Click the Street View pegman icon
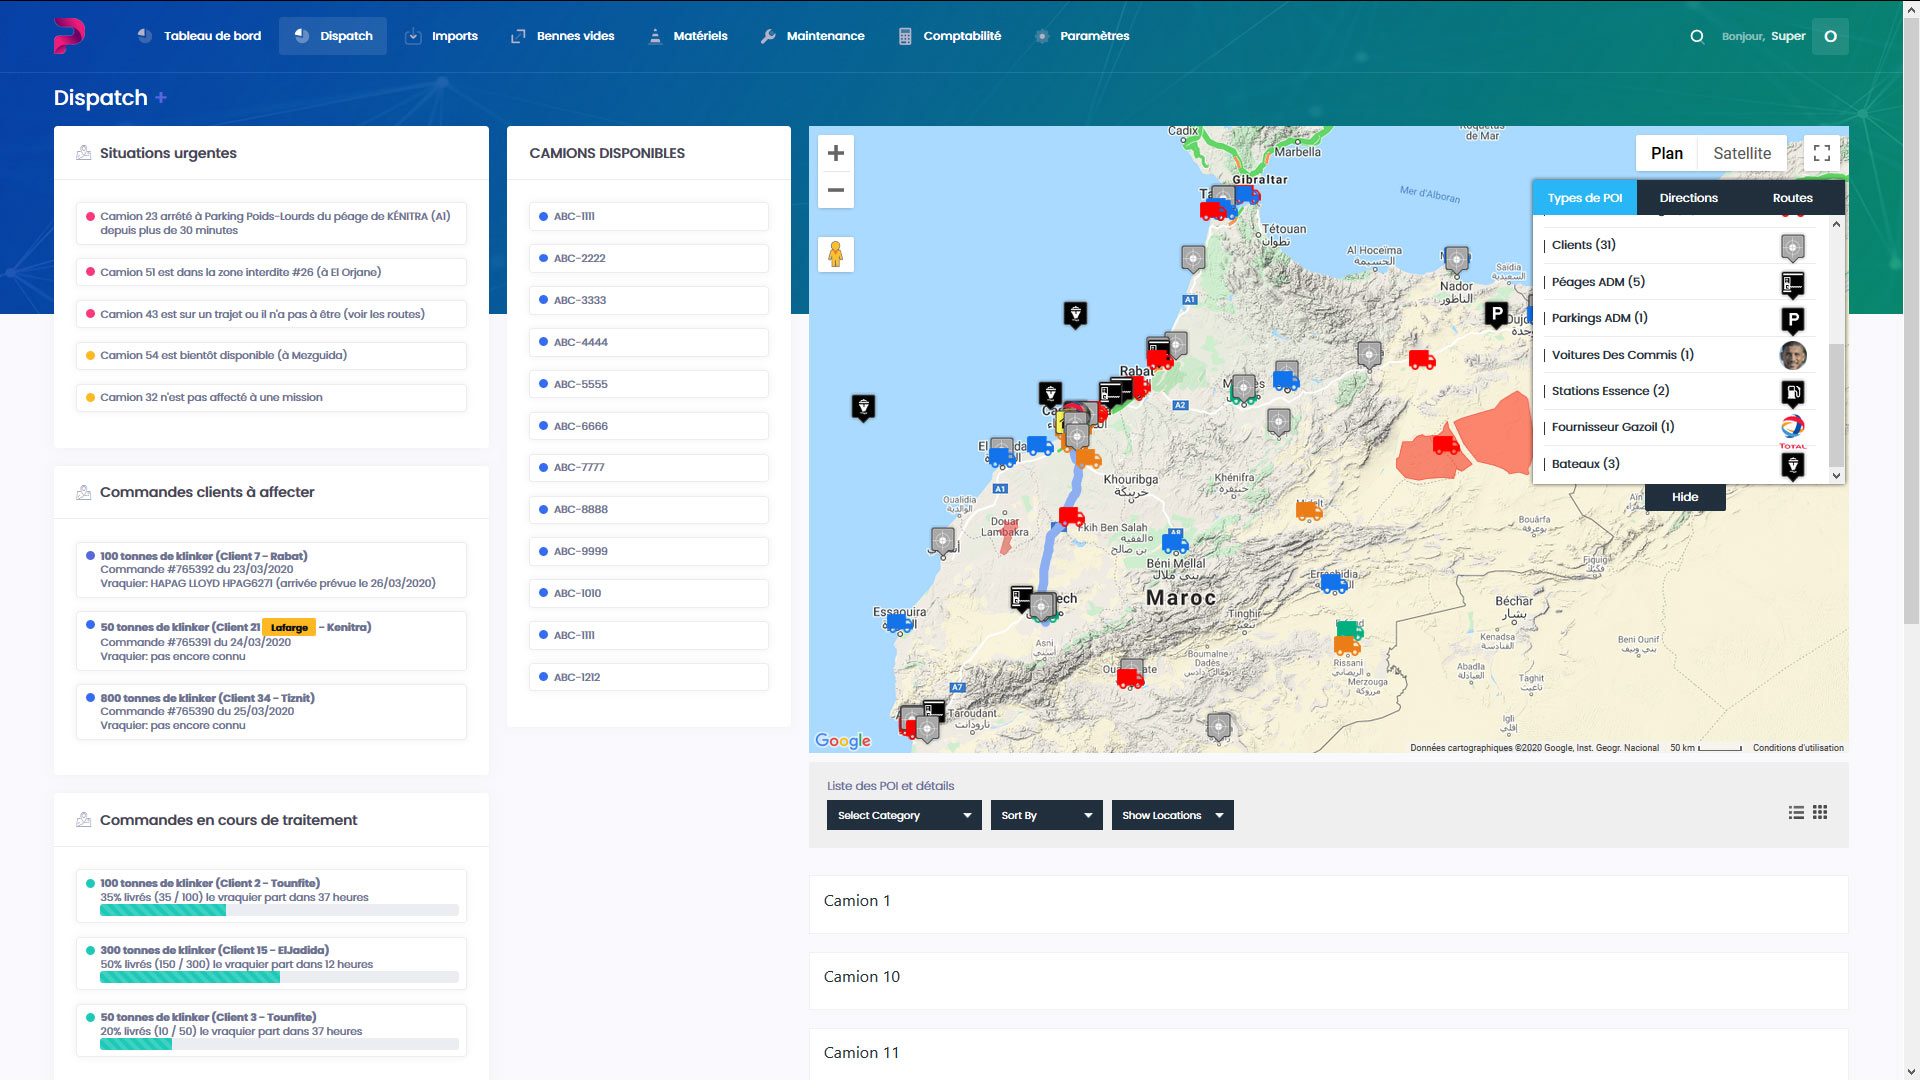Viewport: 1920px width, 1080px height. [x=836, y=254]
